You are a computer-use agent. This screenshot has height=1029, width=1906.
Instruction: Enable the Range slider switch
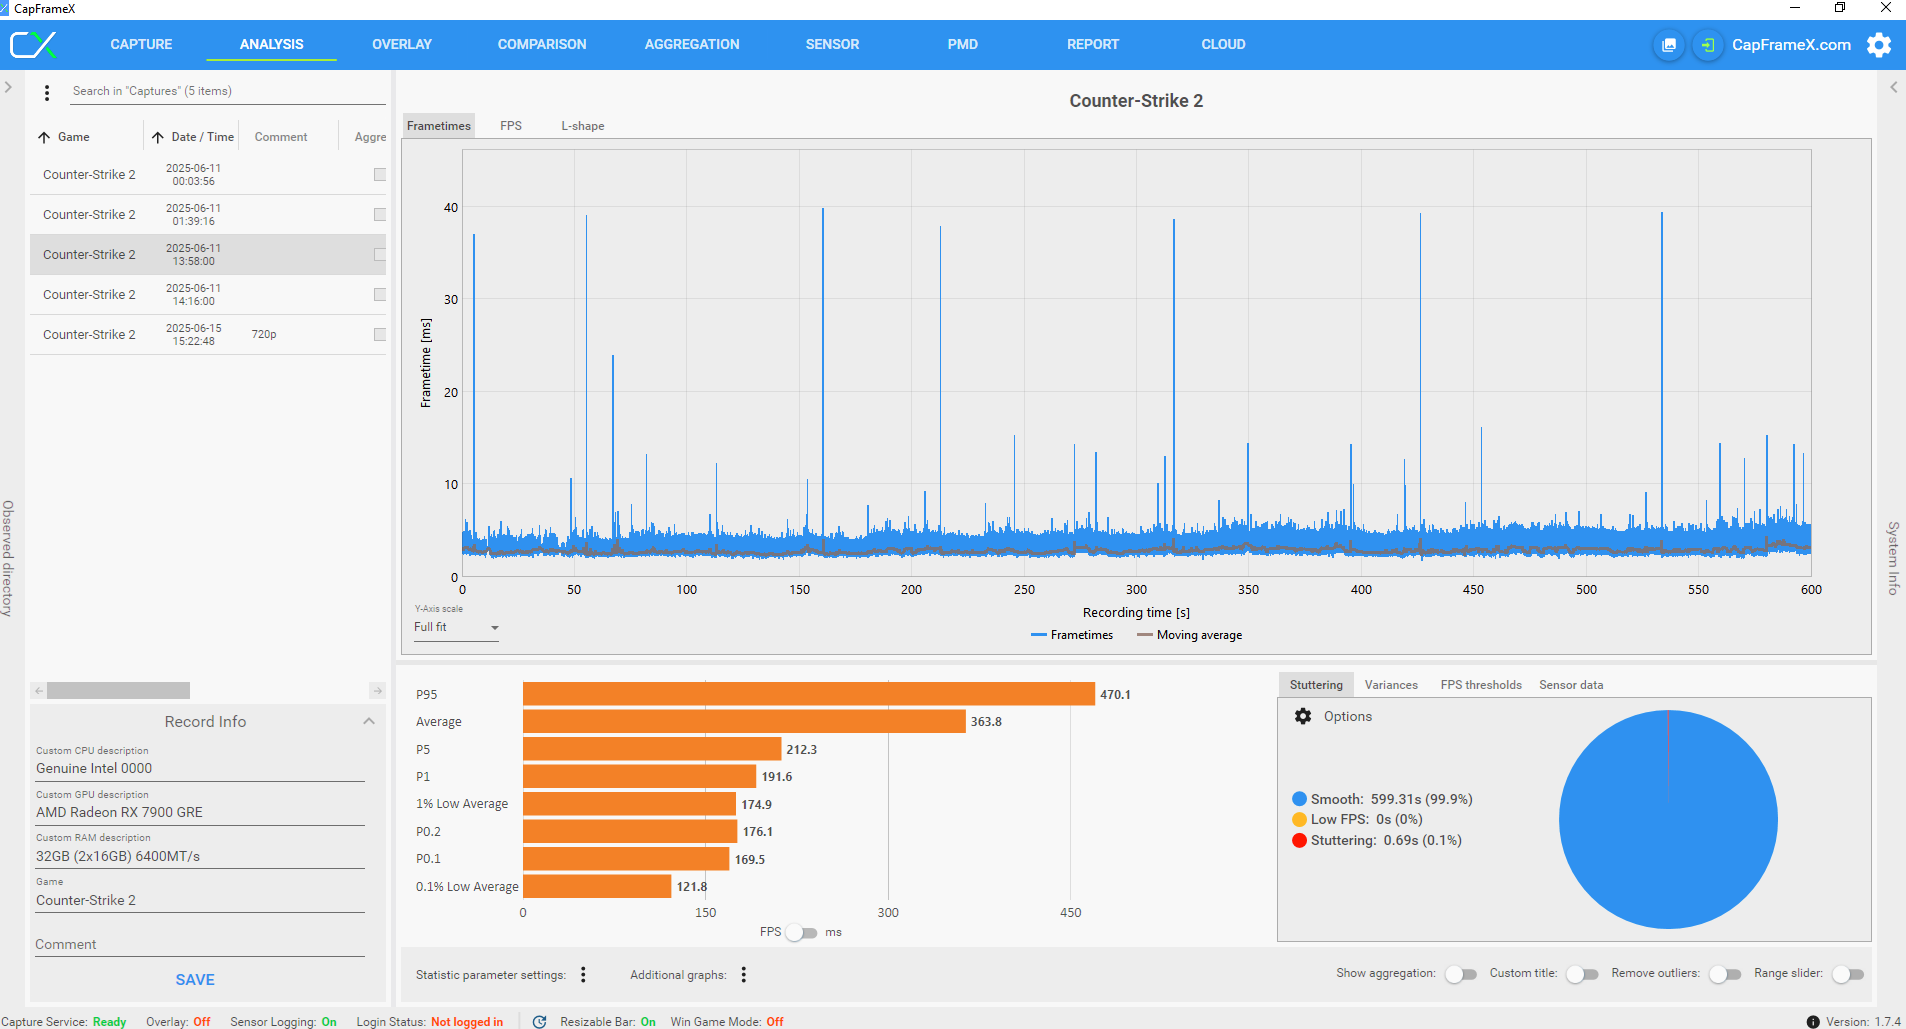pos(1847,974)
